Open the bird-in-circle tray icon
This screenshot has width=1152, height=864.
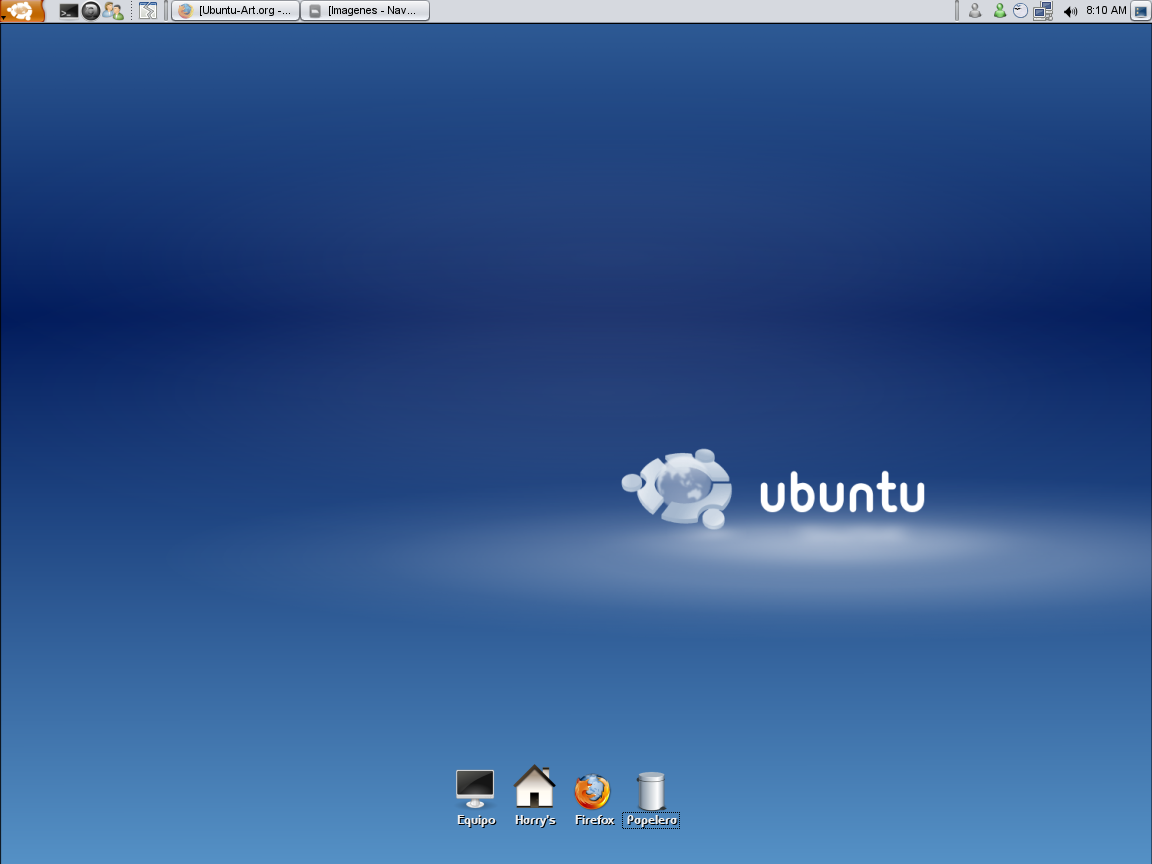tap(1020, 11)
